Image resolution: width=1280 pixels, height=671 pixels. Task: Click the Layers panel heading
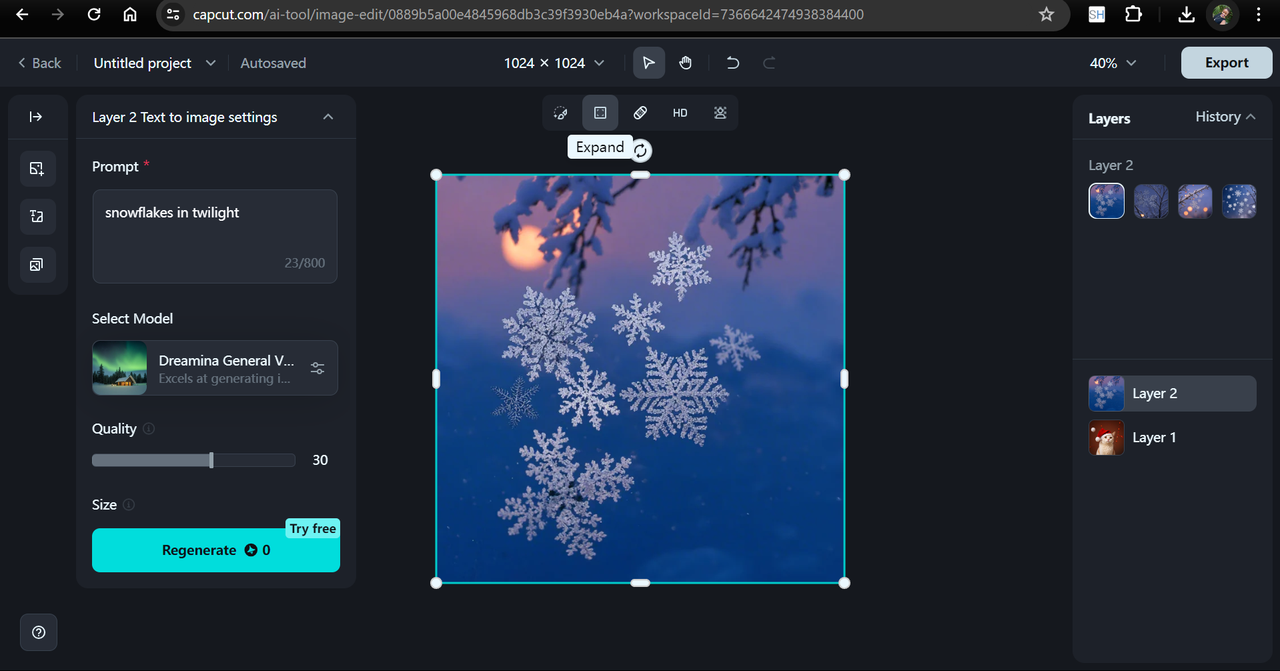coord(1109,118)
